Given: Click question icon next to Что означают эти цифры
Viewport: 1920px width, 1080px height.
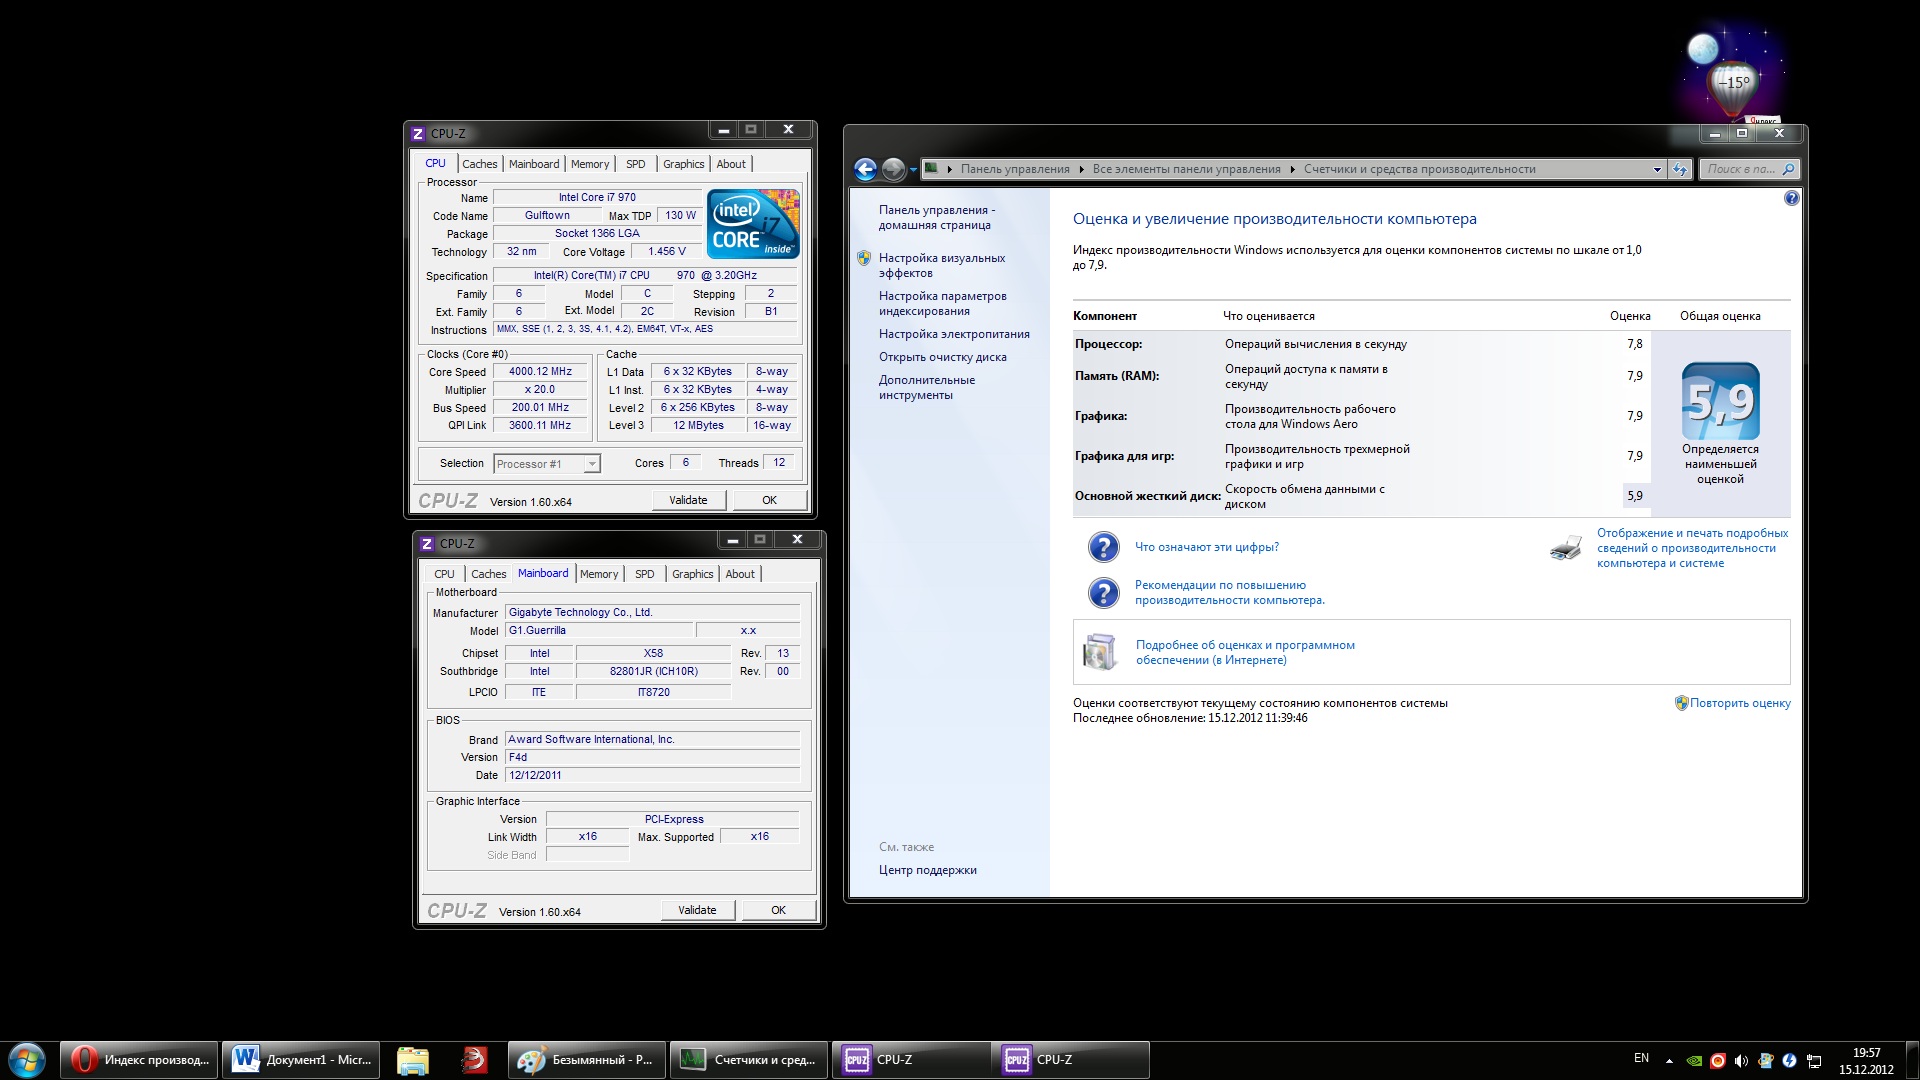Looking at the screenshot, I should click(x=1103, y=547).
